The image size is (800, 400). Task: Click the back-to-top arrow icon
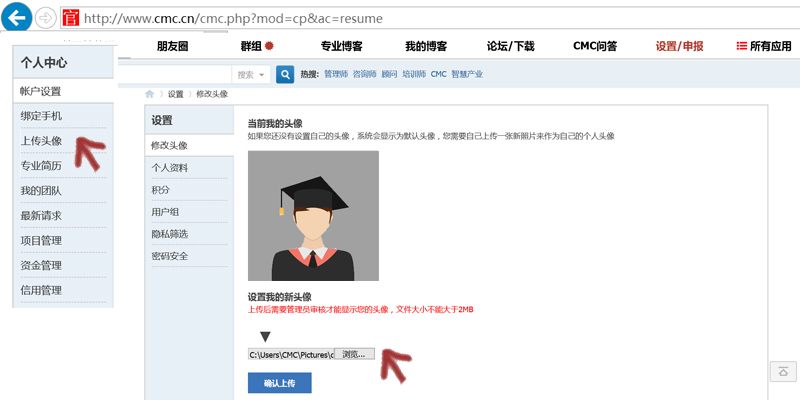783,371
